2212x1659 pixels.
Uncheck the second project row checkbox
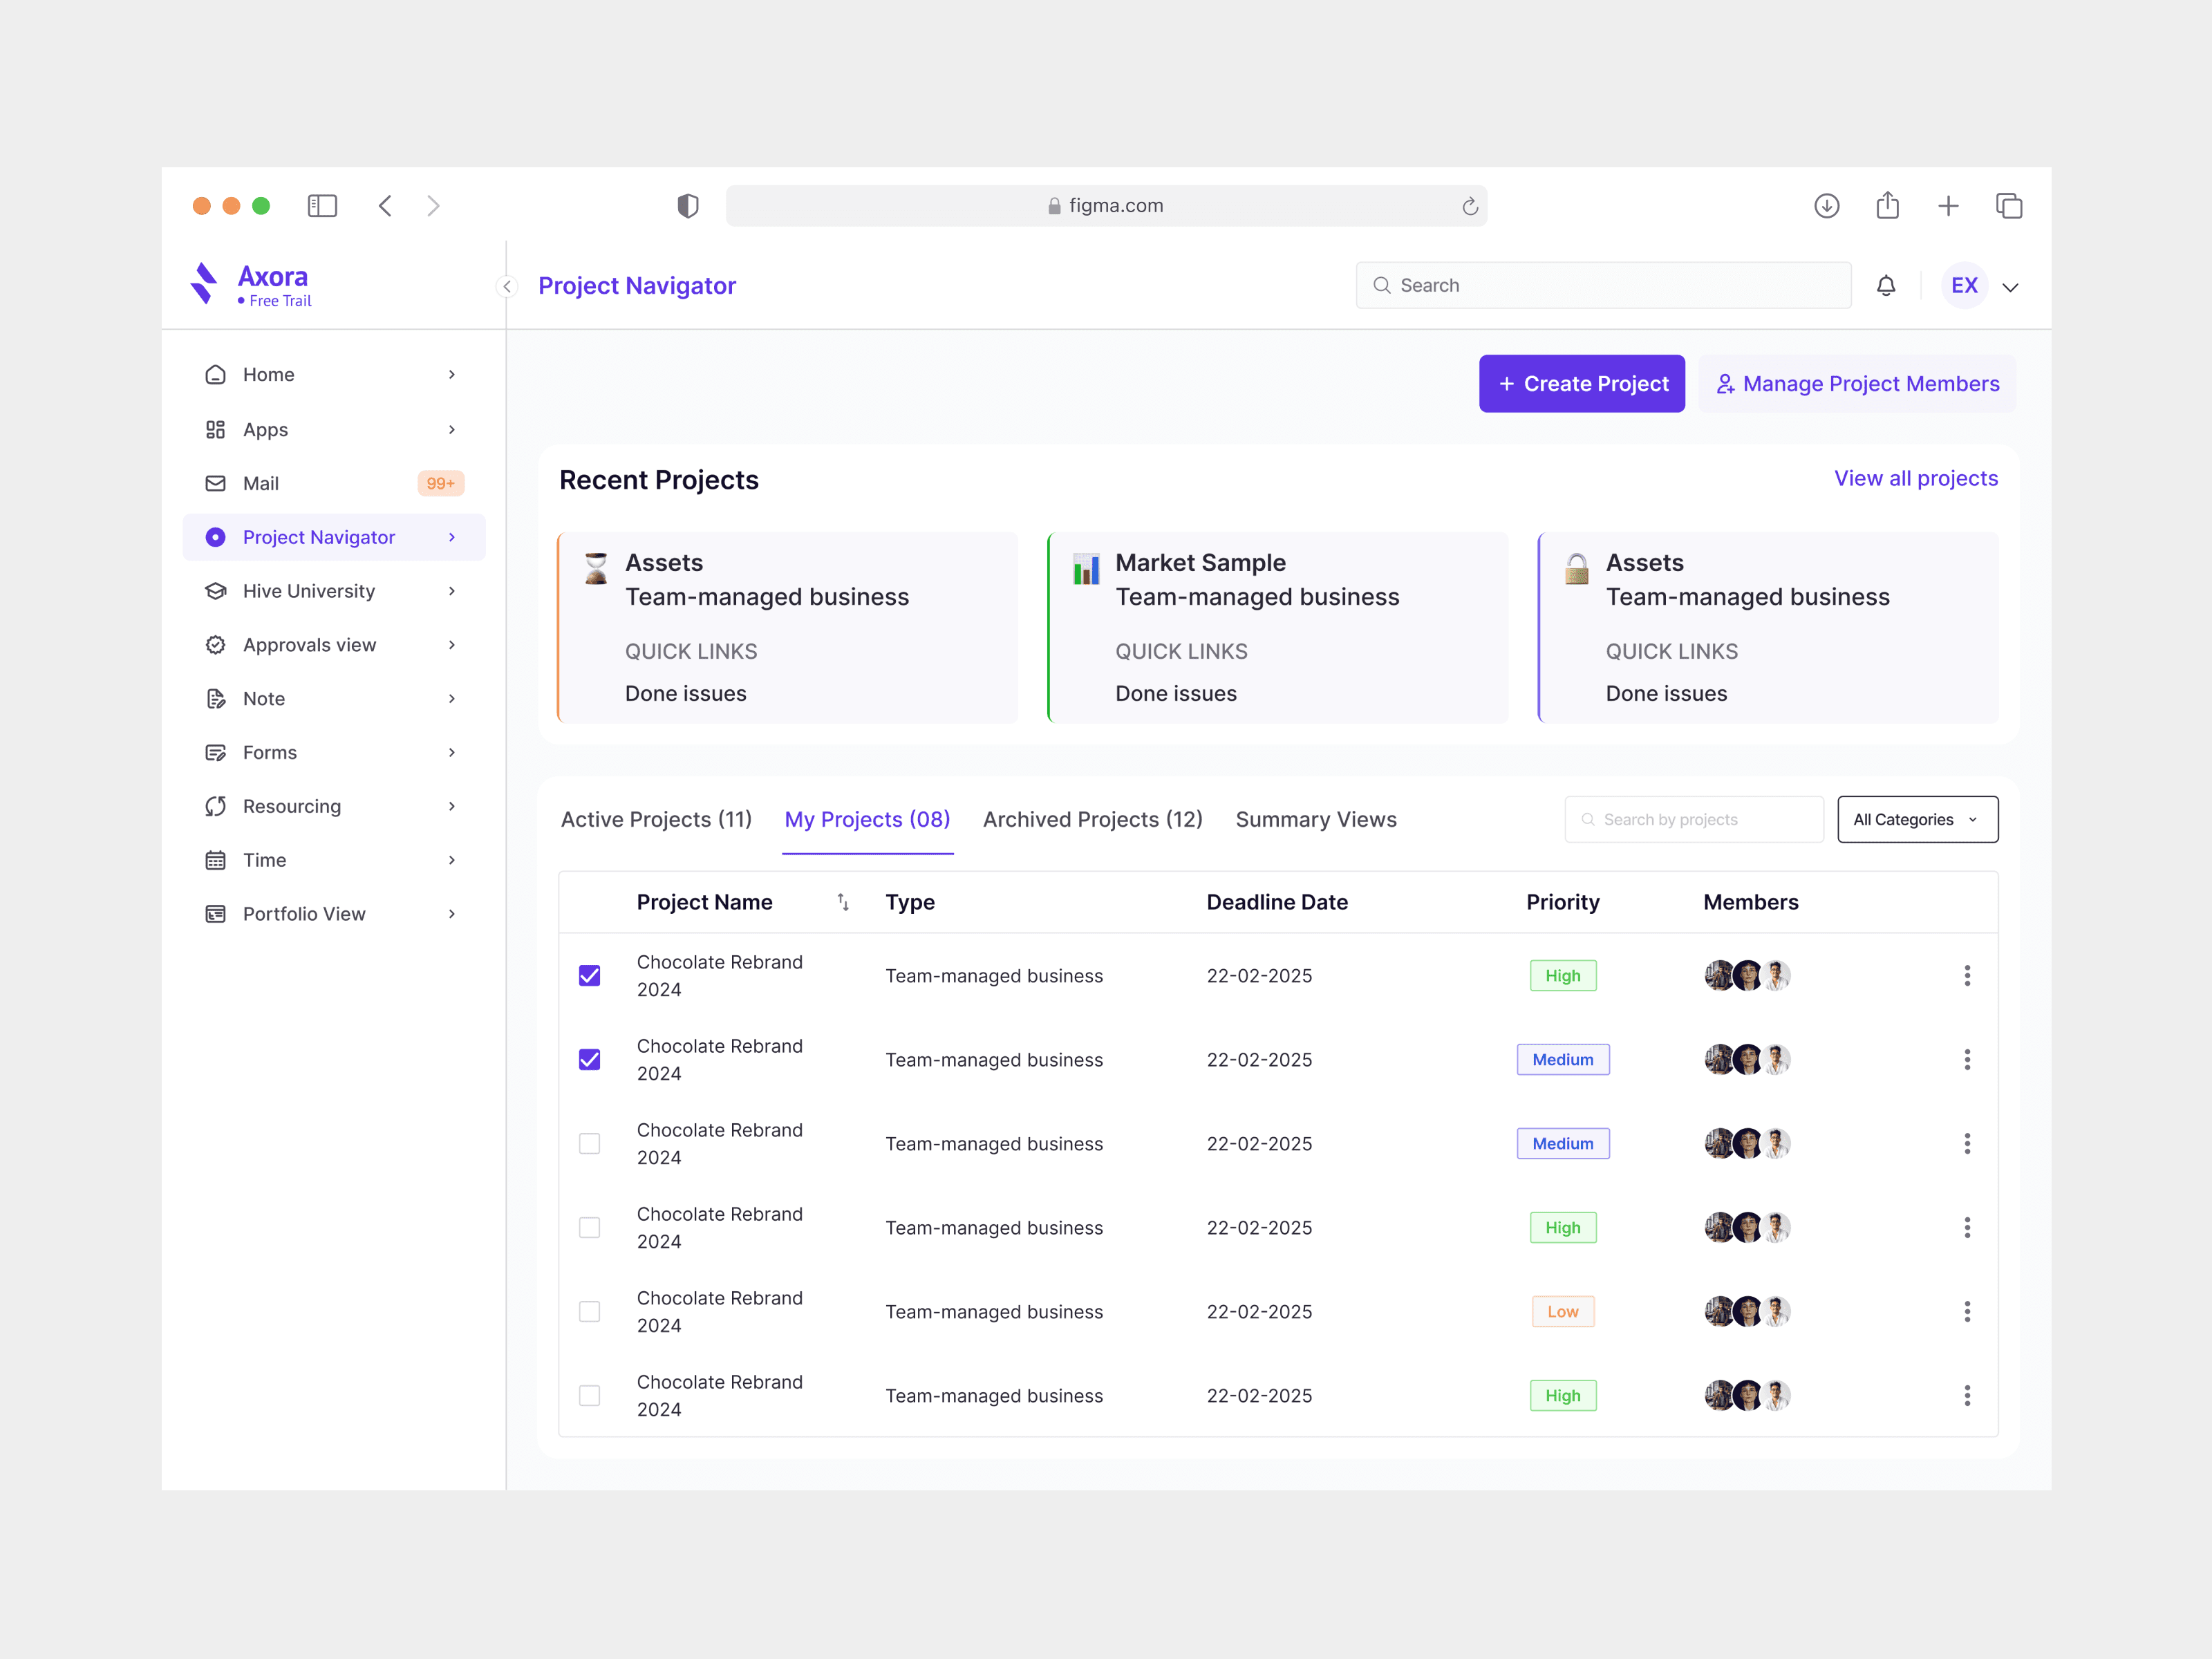click(x=590, y=1060)
